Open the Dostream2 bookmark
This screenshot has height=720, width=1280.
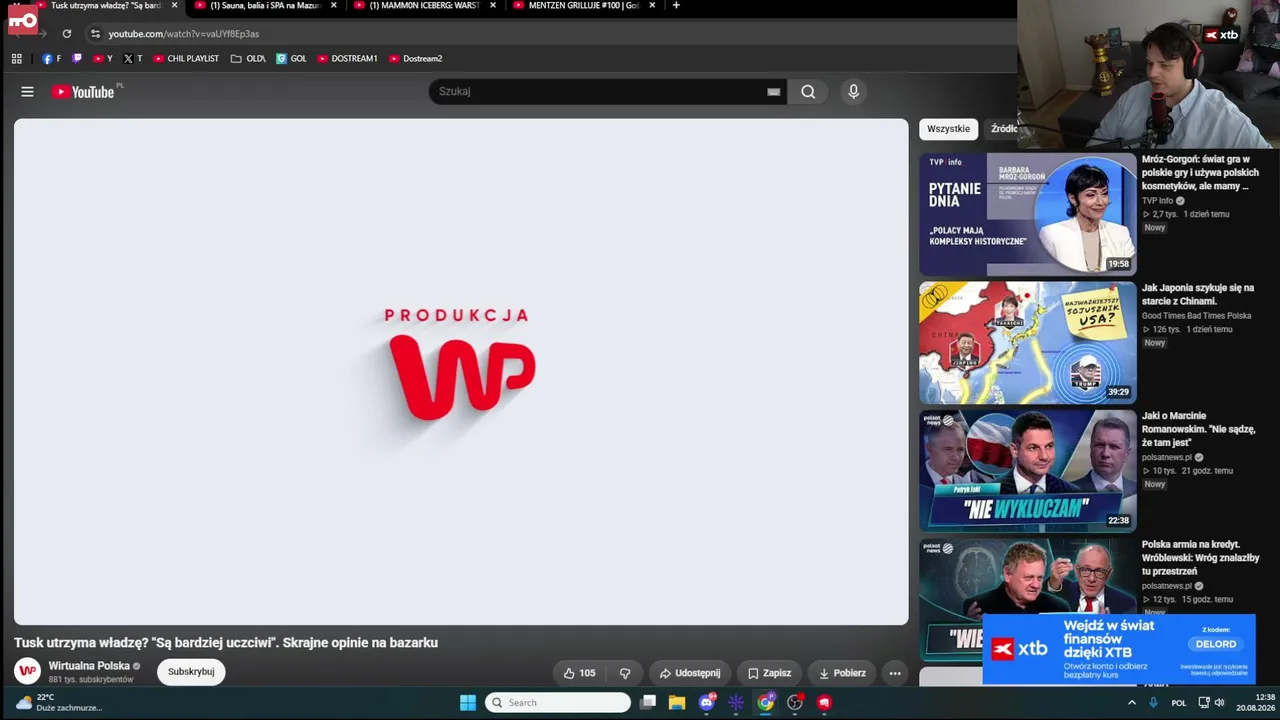pyautogui.click(x=415, y=59)
